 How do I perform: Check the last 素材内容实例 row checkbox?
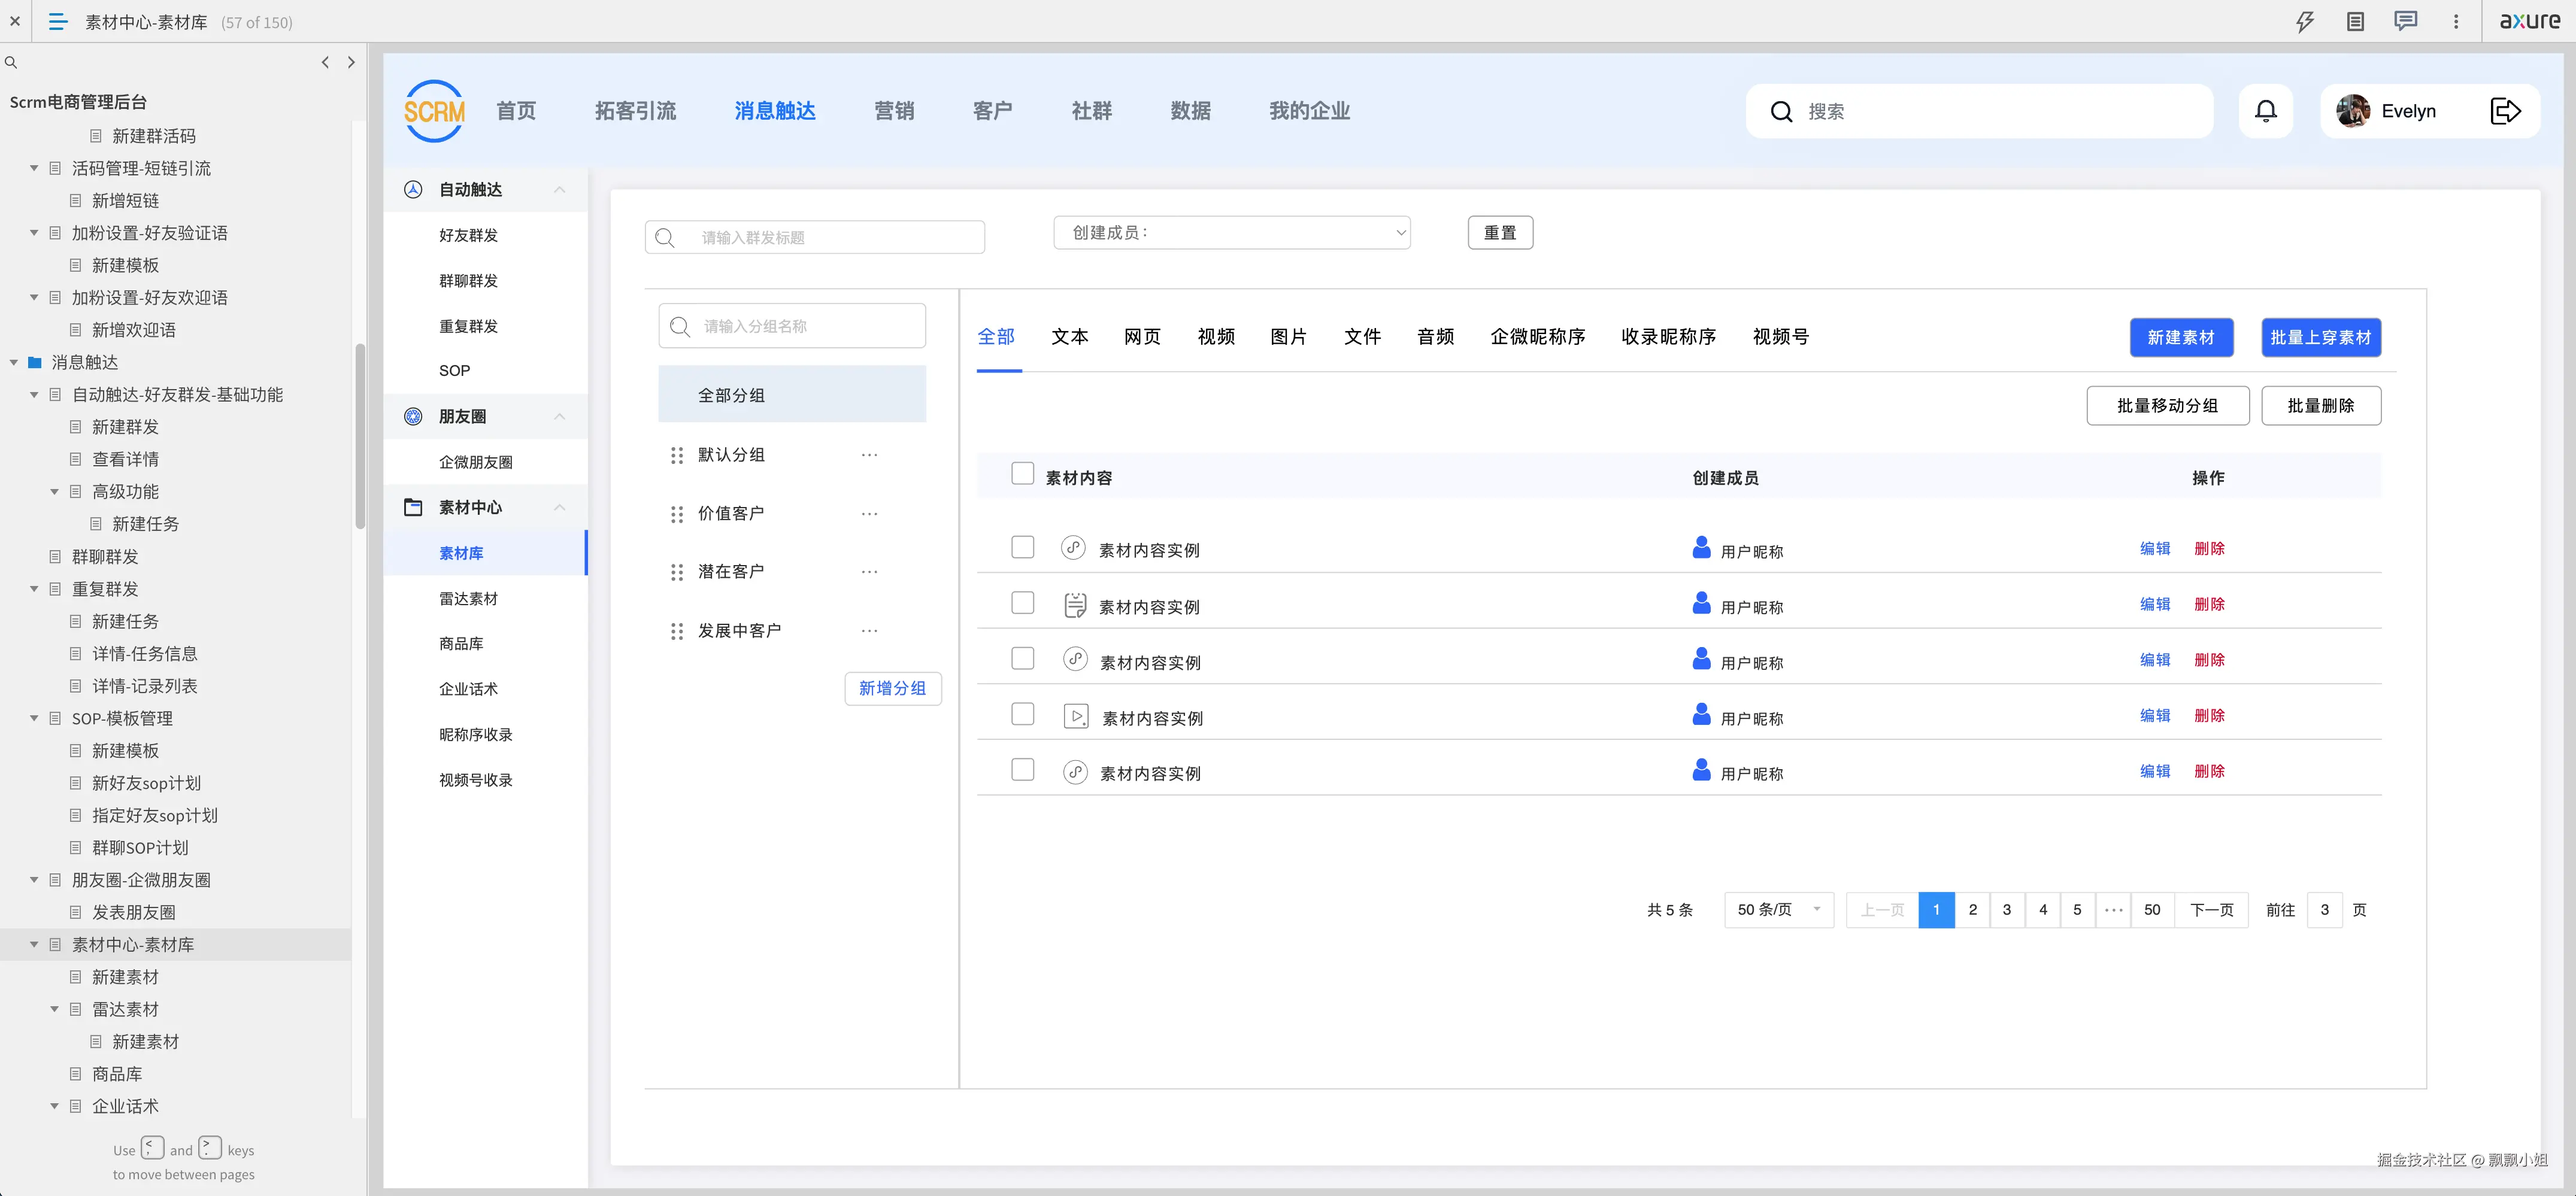coord(1023,770)
